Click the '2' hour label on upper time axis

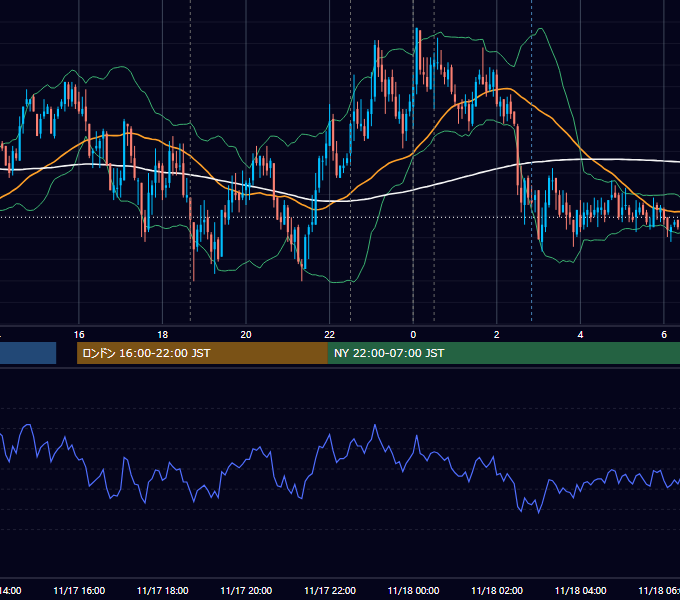point(497,335)
